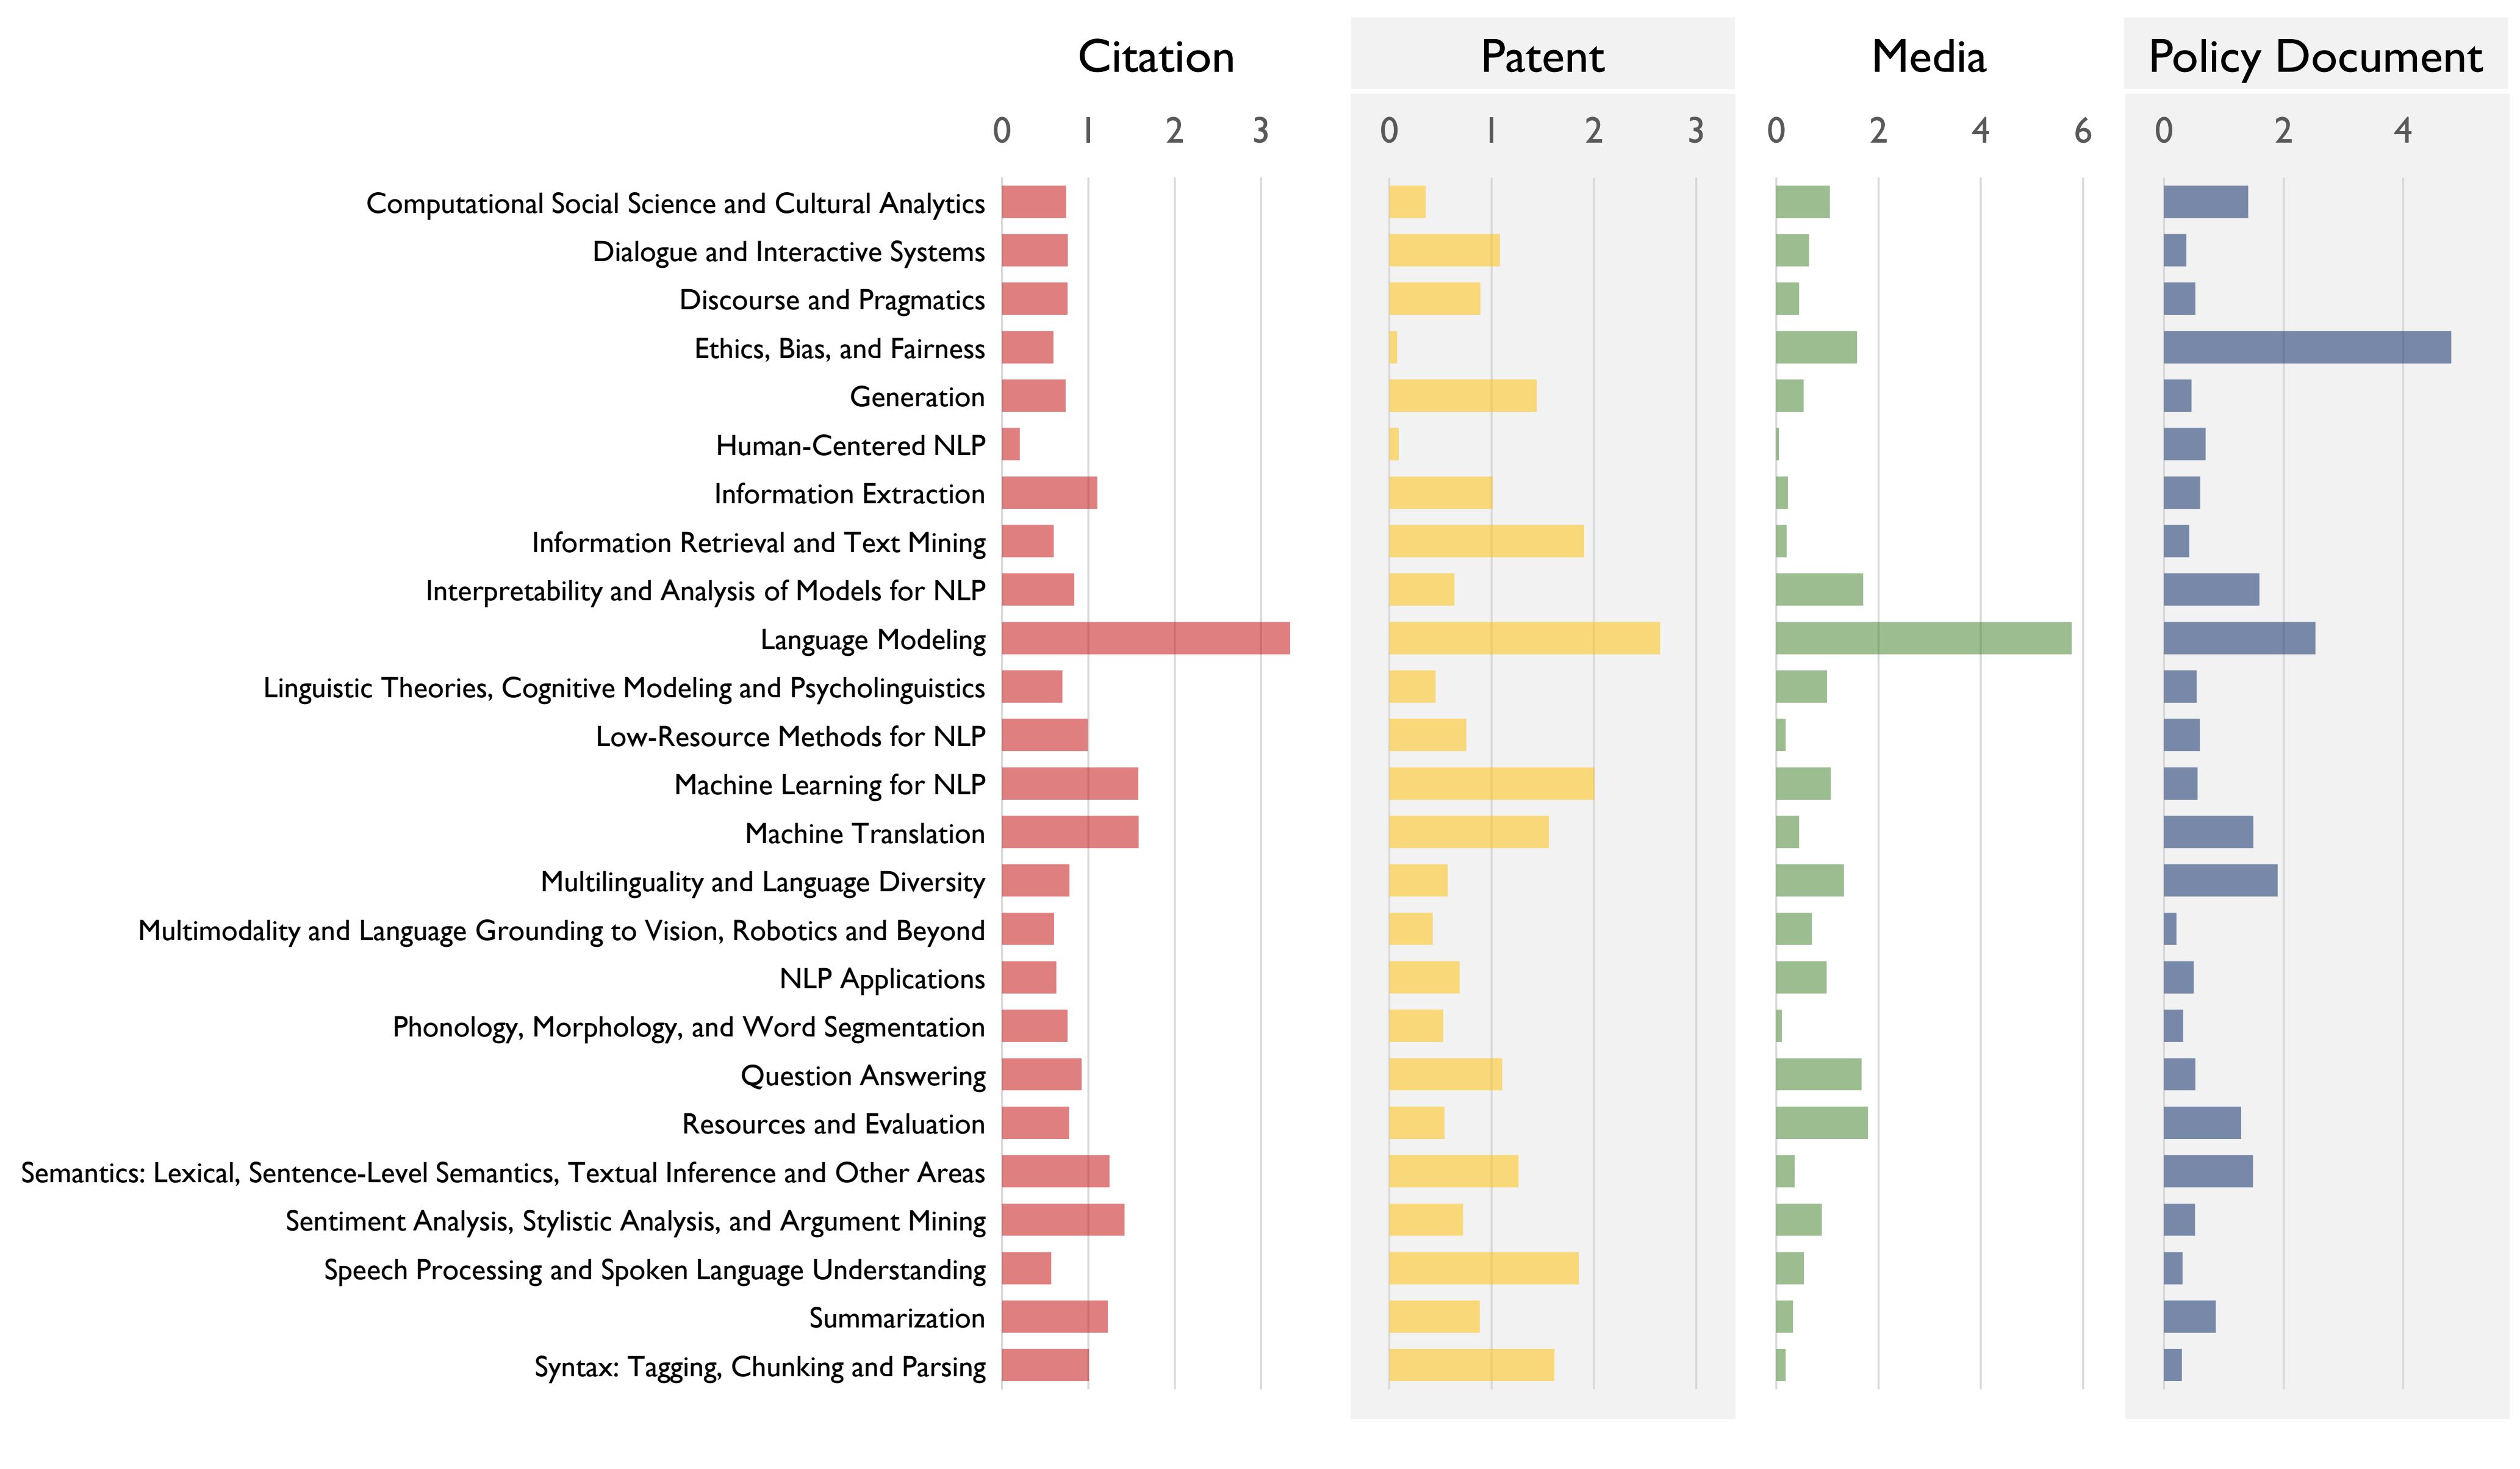The image size is (2520, 1469).
Task: Click the Policy Document panel header
Action: (2315, 57)
